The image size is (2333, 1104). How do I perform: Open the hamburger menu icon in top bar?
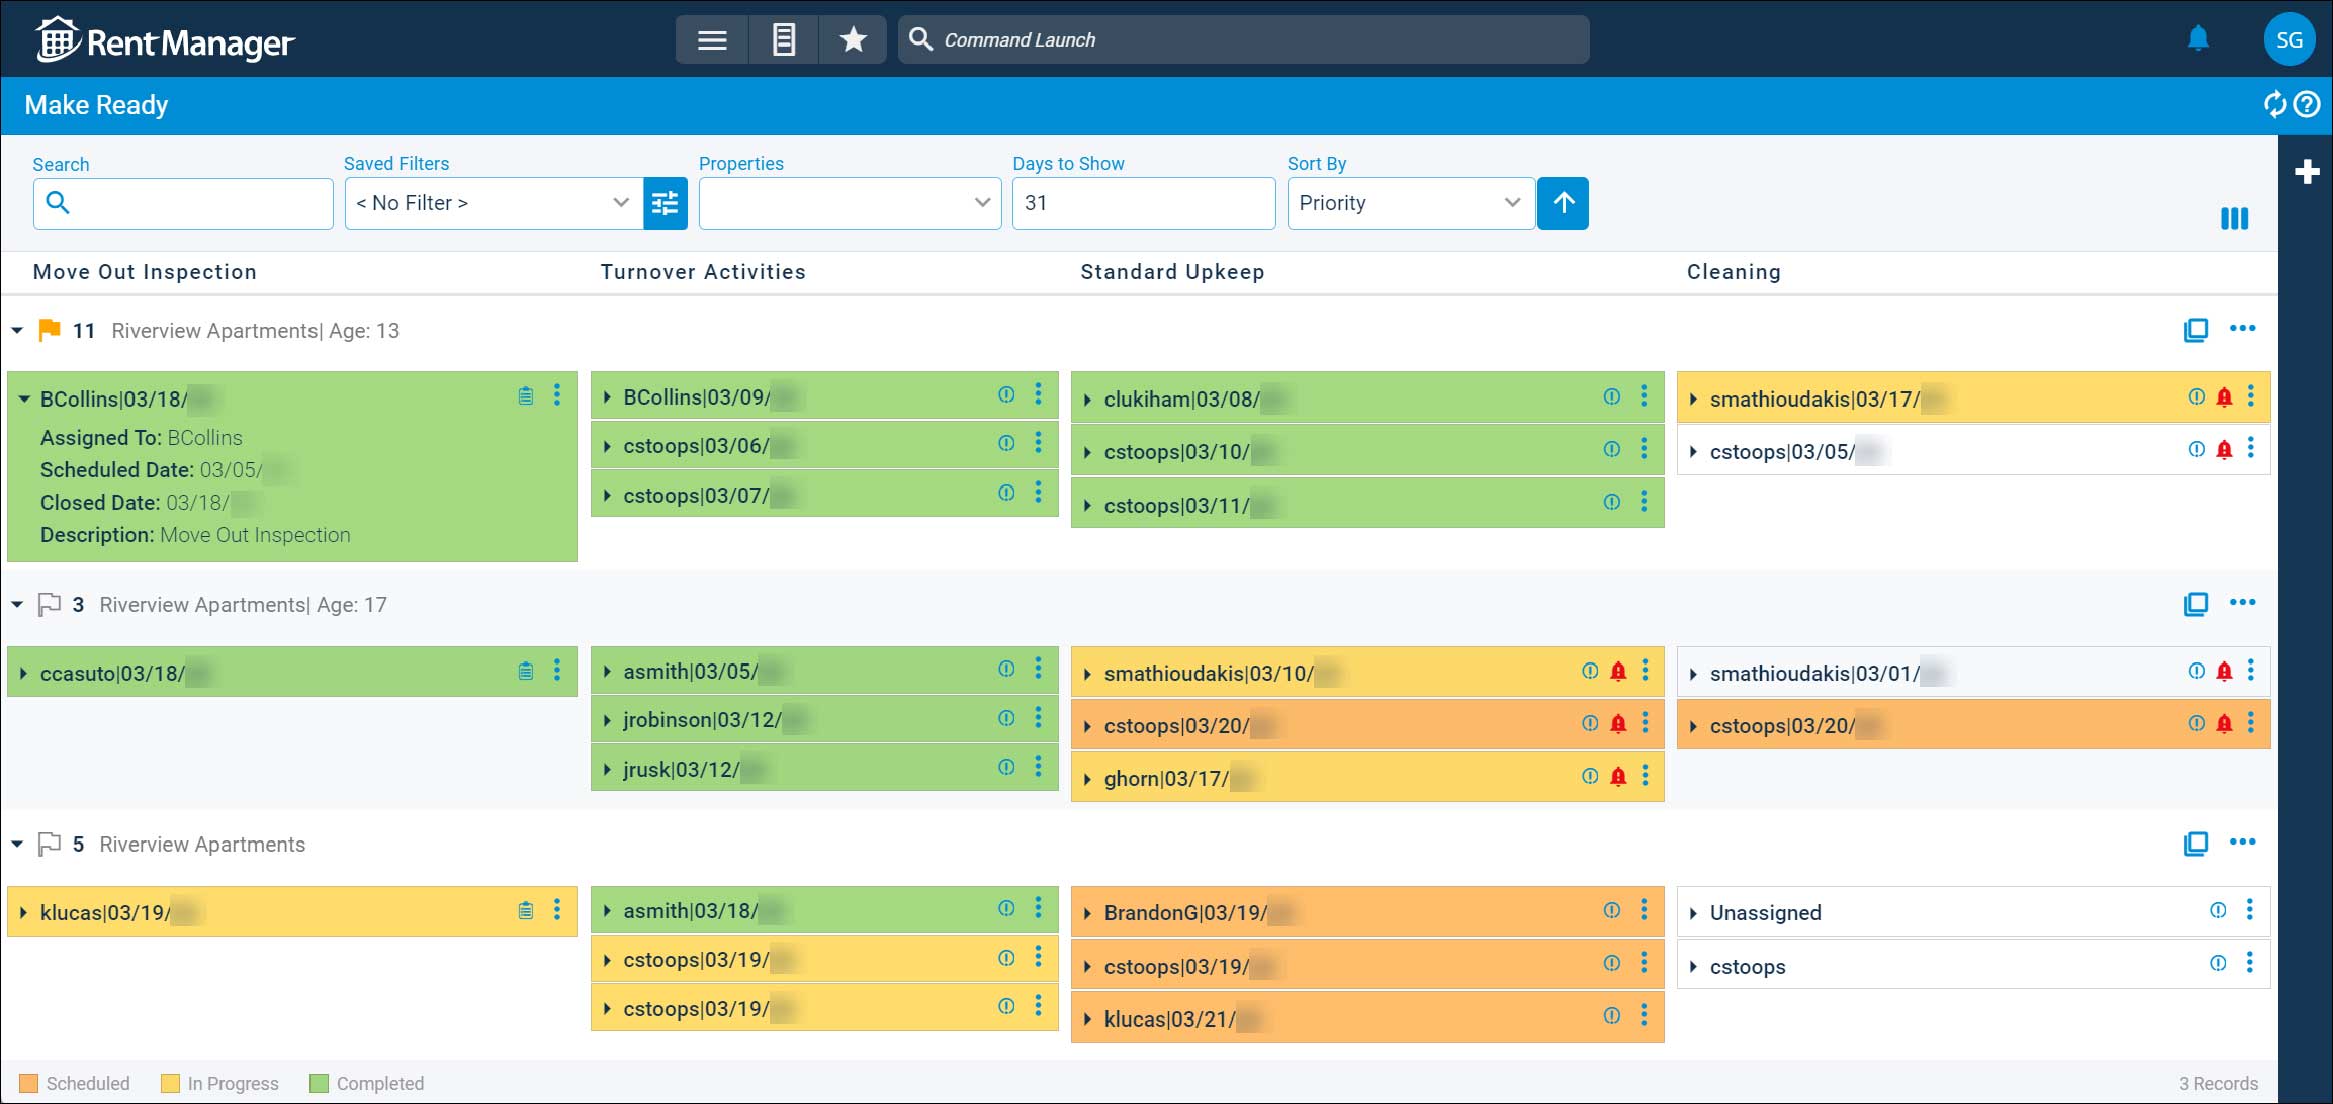point(711,39)
